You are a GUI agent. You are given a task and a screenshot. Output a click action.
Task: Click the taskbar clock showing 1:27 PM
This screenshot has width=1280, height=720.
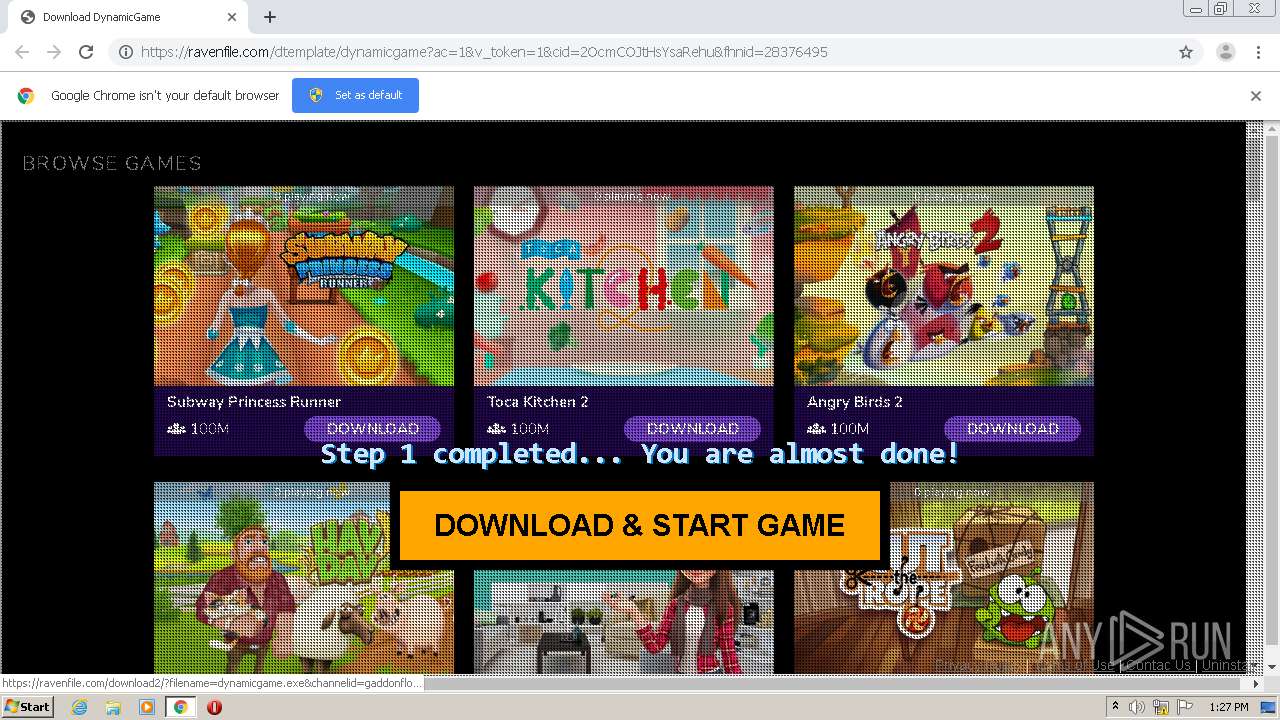tap(1229, 707)
